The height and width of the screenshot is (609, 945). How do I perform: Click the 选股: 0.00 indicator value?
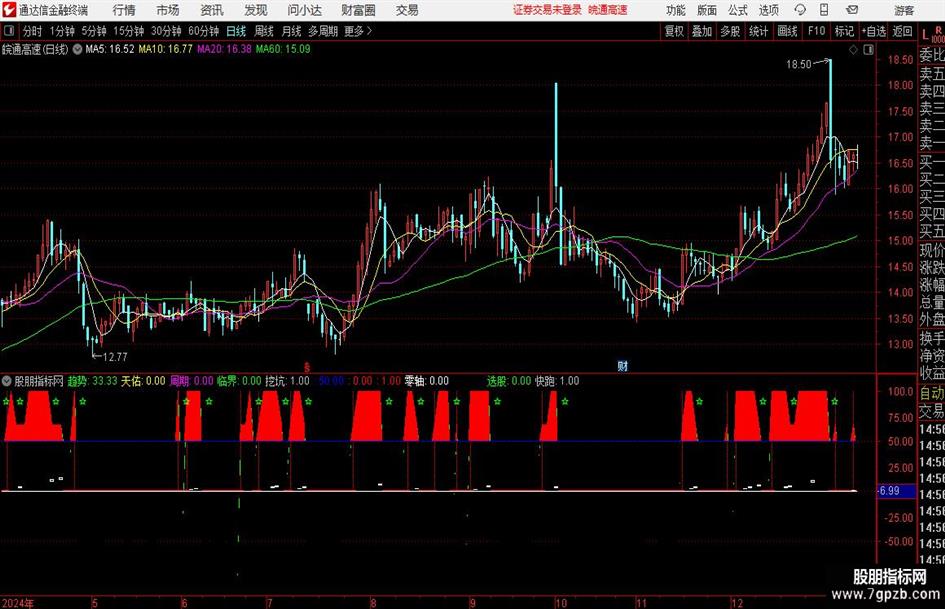(x=509, y=381)
